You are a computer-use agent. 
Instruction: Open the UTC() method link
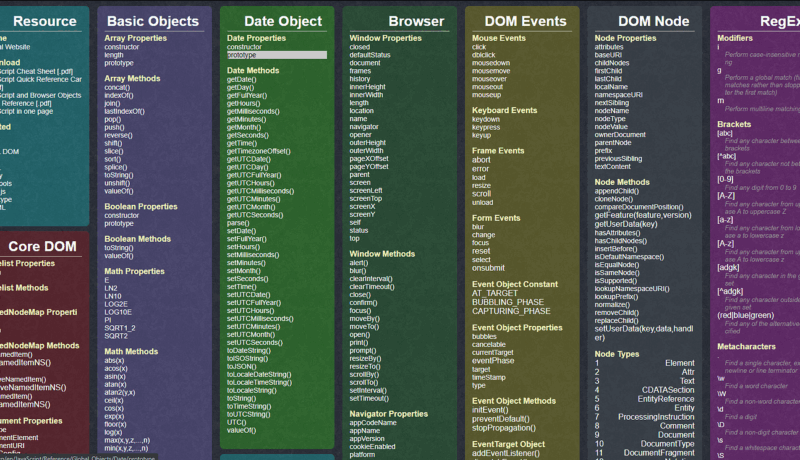(236, 422)
